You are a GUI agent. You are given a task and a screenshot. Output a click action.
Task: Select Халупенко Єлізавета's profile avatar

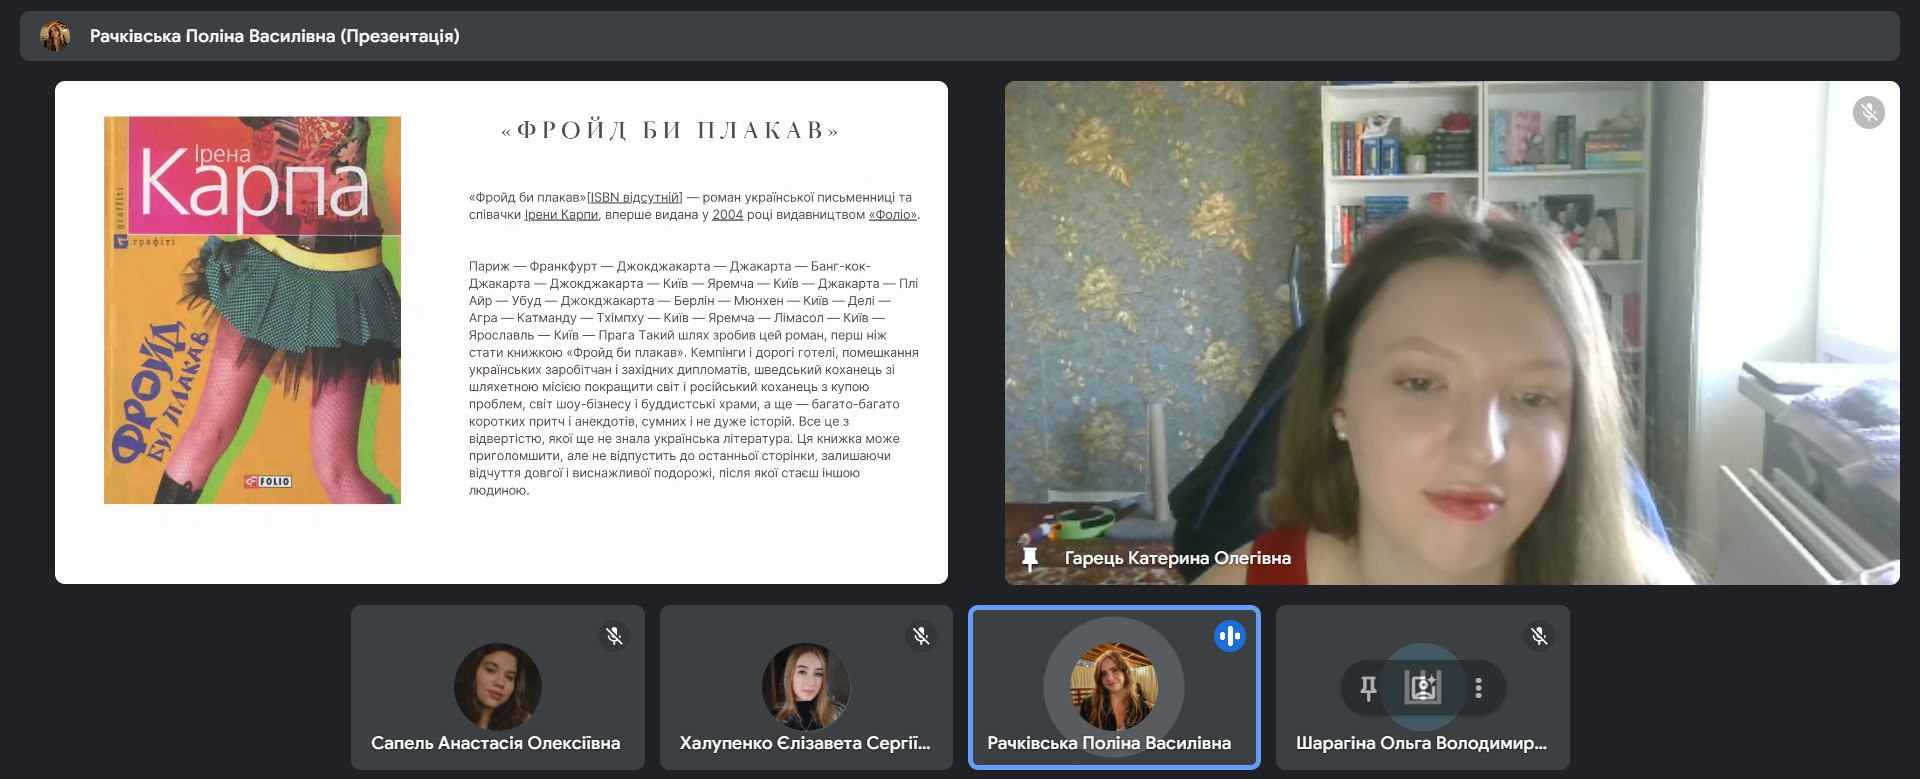point(805,687)
